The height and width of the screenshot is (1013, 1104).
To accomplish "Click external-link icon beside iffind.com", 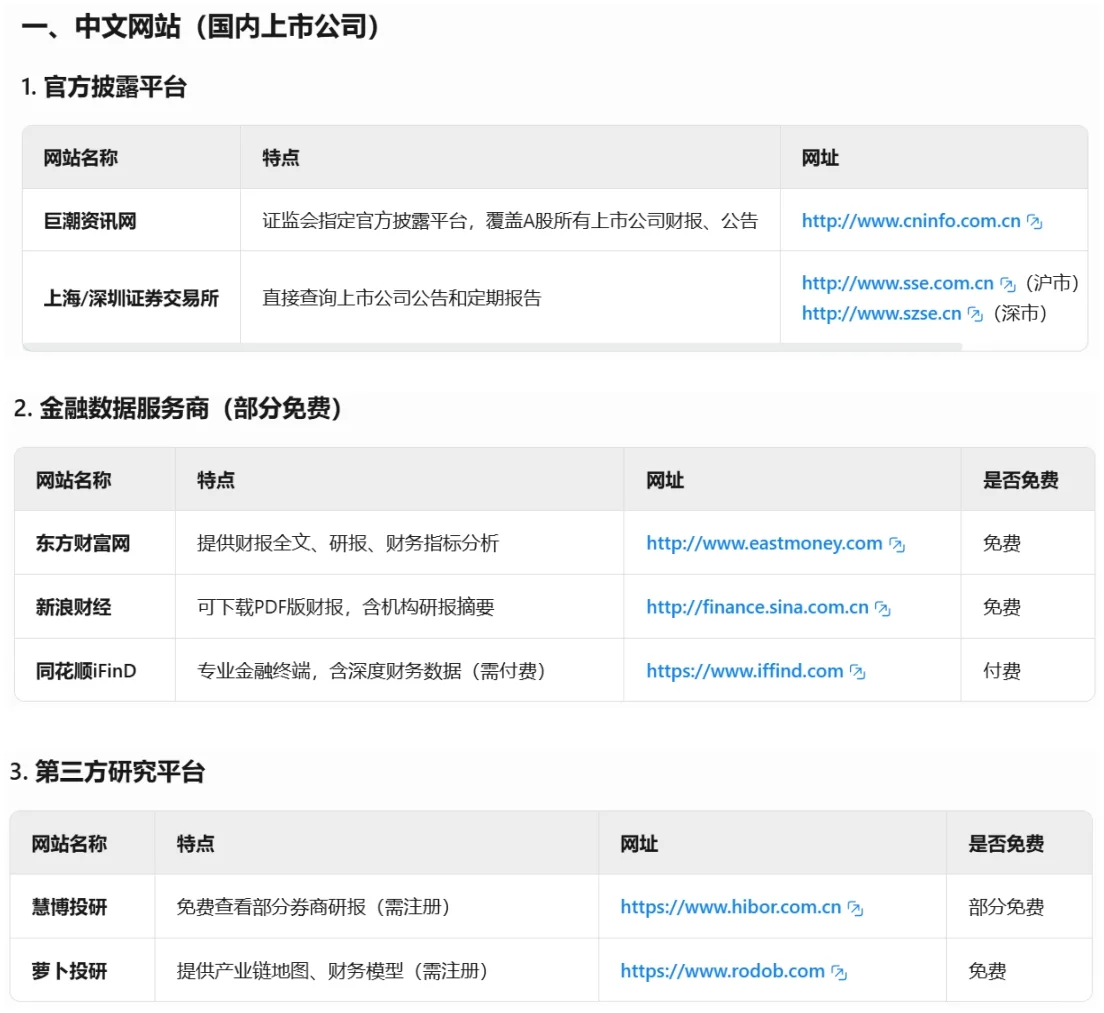I will (x=857, y=672).
